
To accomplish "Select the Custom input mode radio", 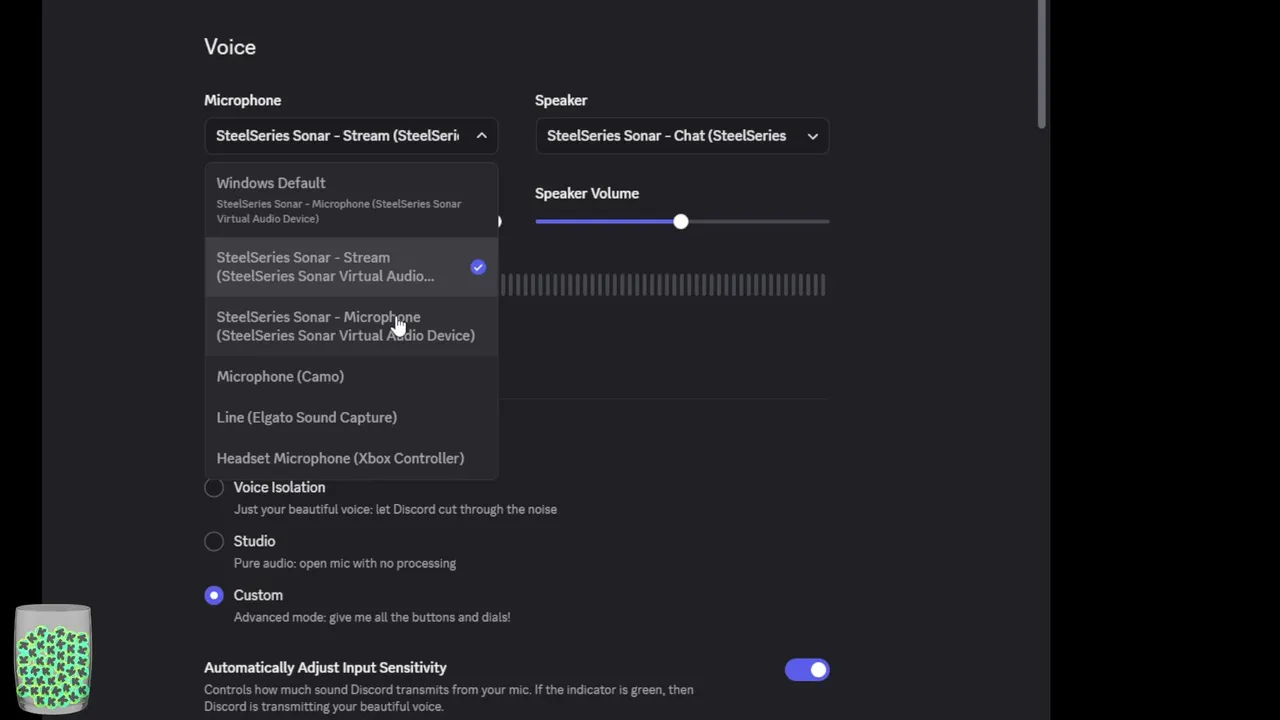I will [214, 596].
